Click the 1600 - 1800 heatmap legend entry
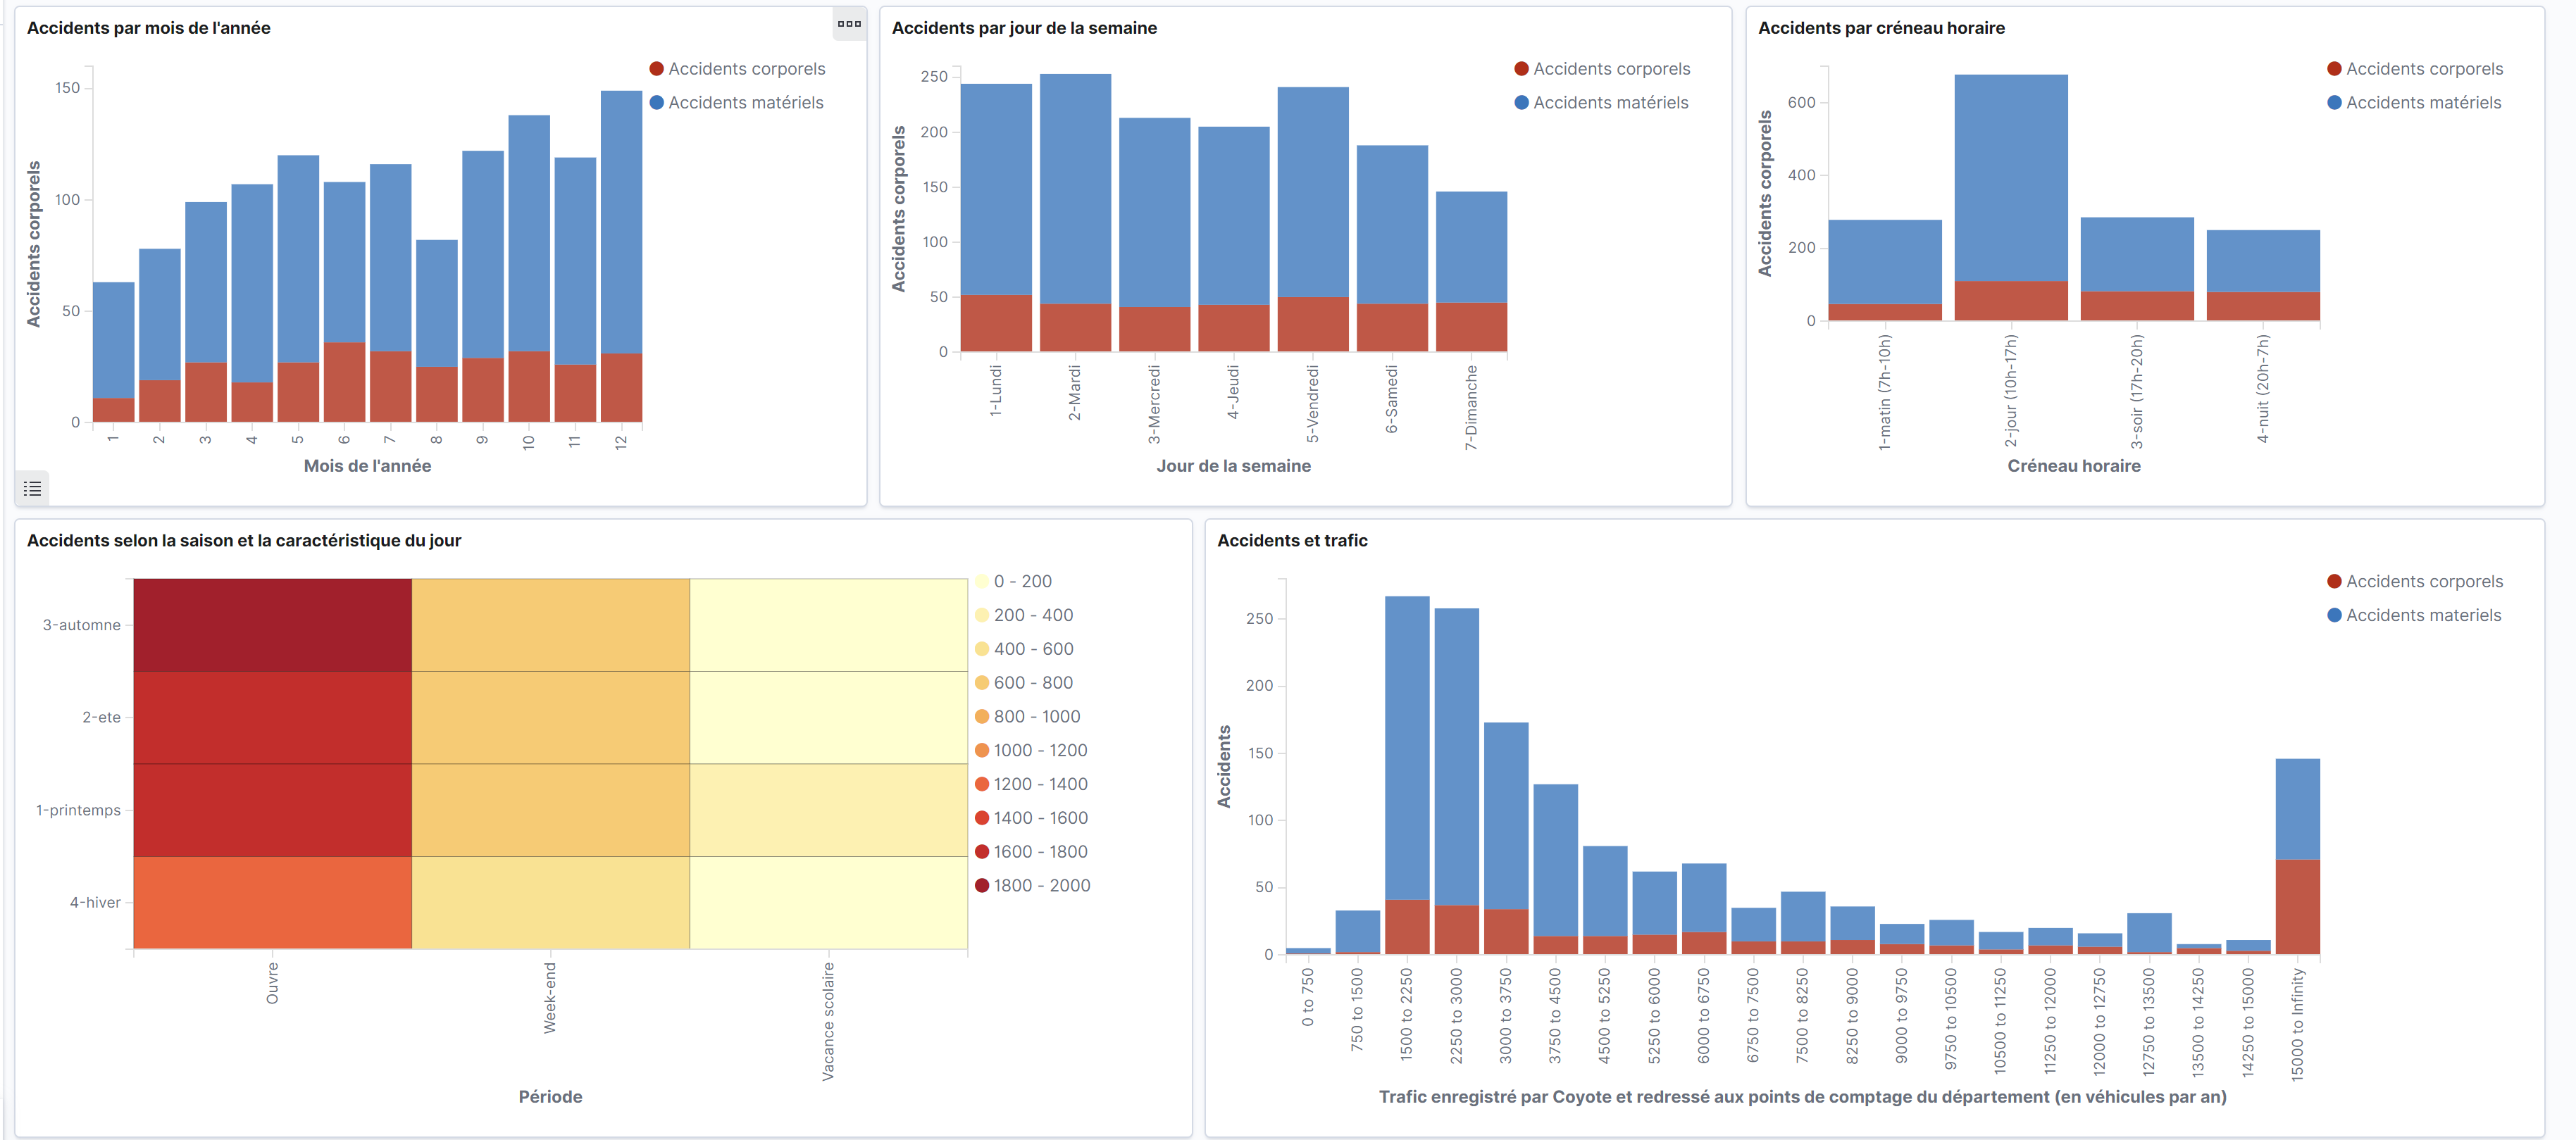This screenshot has width=2576, height=1140. (x=1031, y=852)
